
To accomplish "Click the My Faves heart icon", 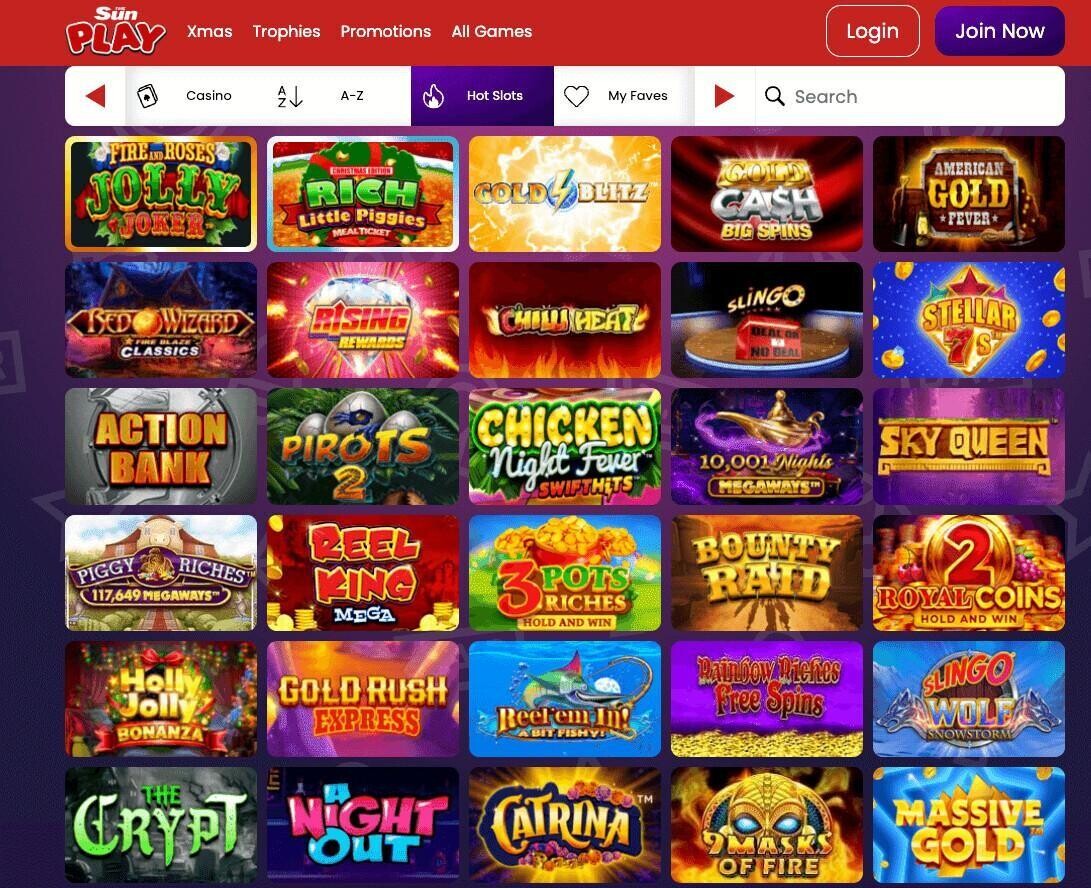I will coord(576,96).
